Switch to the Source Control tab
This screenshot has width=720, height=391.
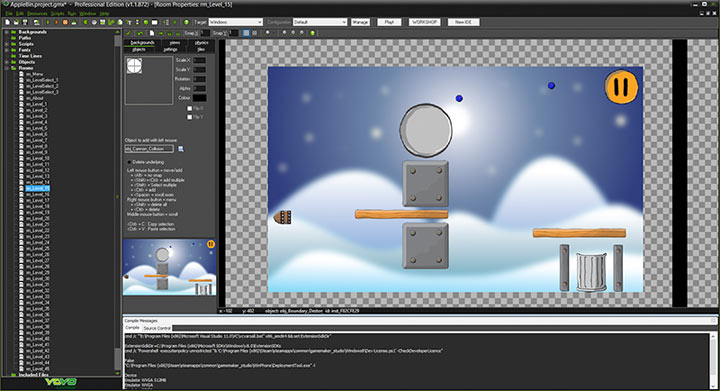(157, 328)
